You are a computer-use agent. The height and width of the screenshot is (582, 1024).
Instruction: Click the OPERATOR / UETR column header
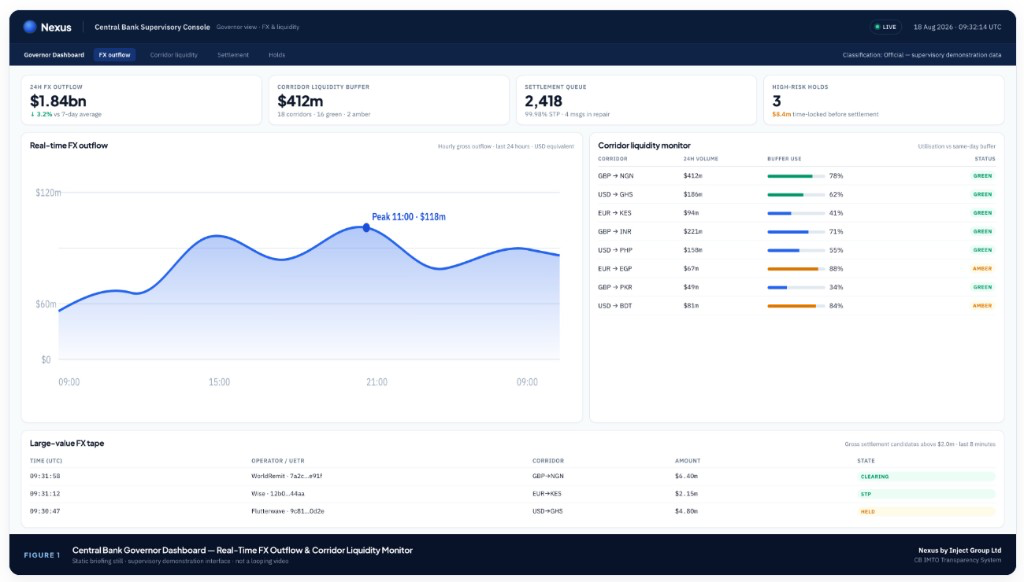278,461
